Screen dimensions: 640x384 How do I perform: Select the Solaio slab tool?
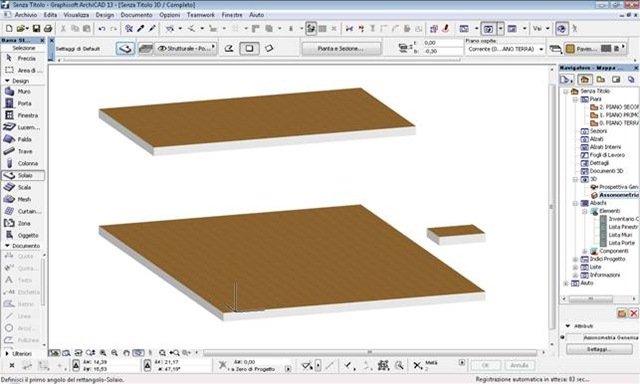23,175
